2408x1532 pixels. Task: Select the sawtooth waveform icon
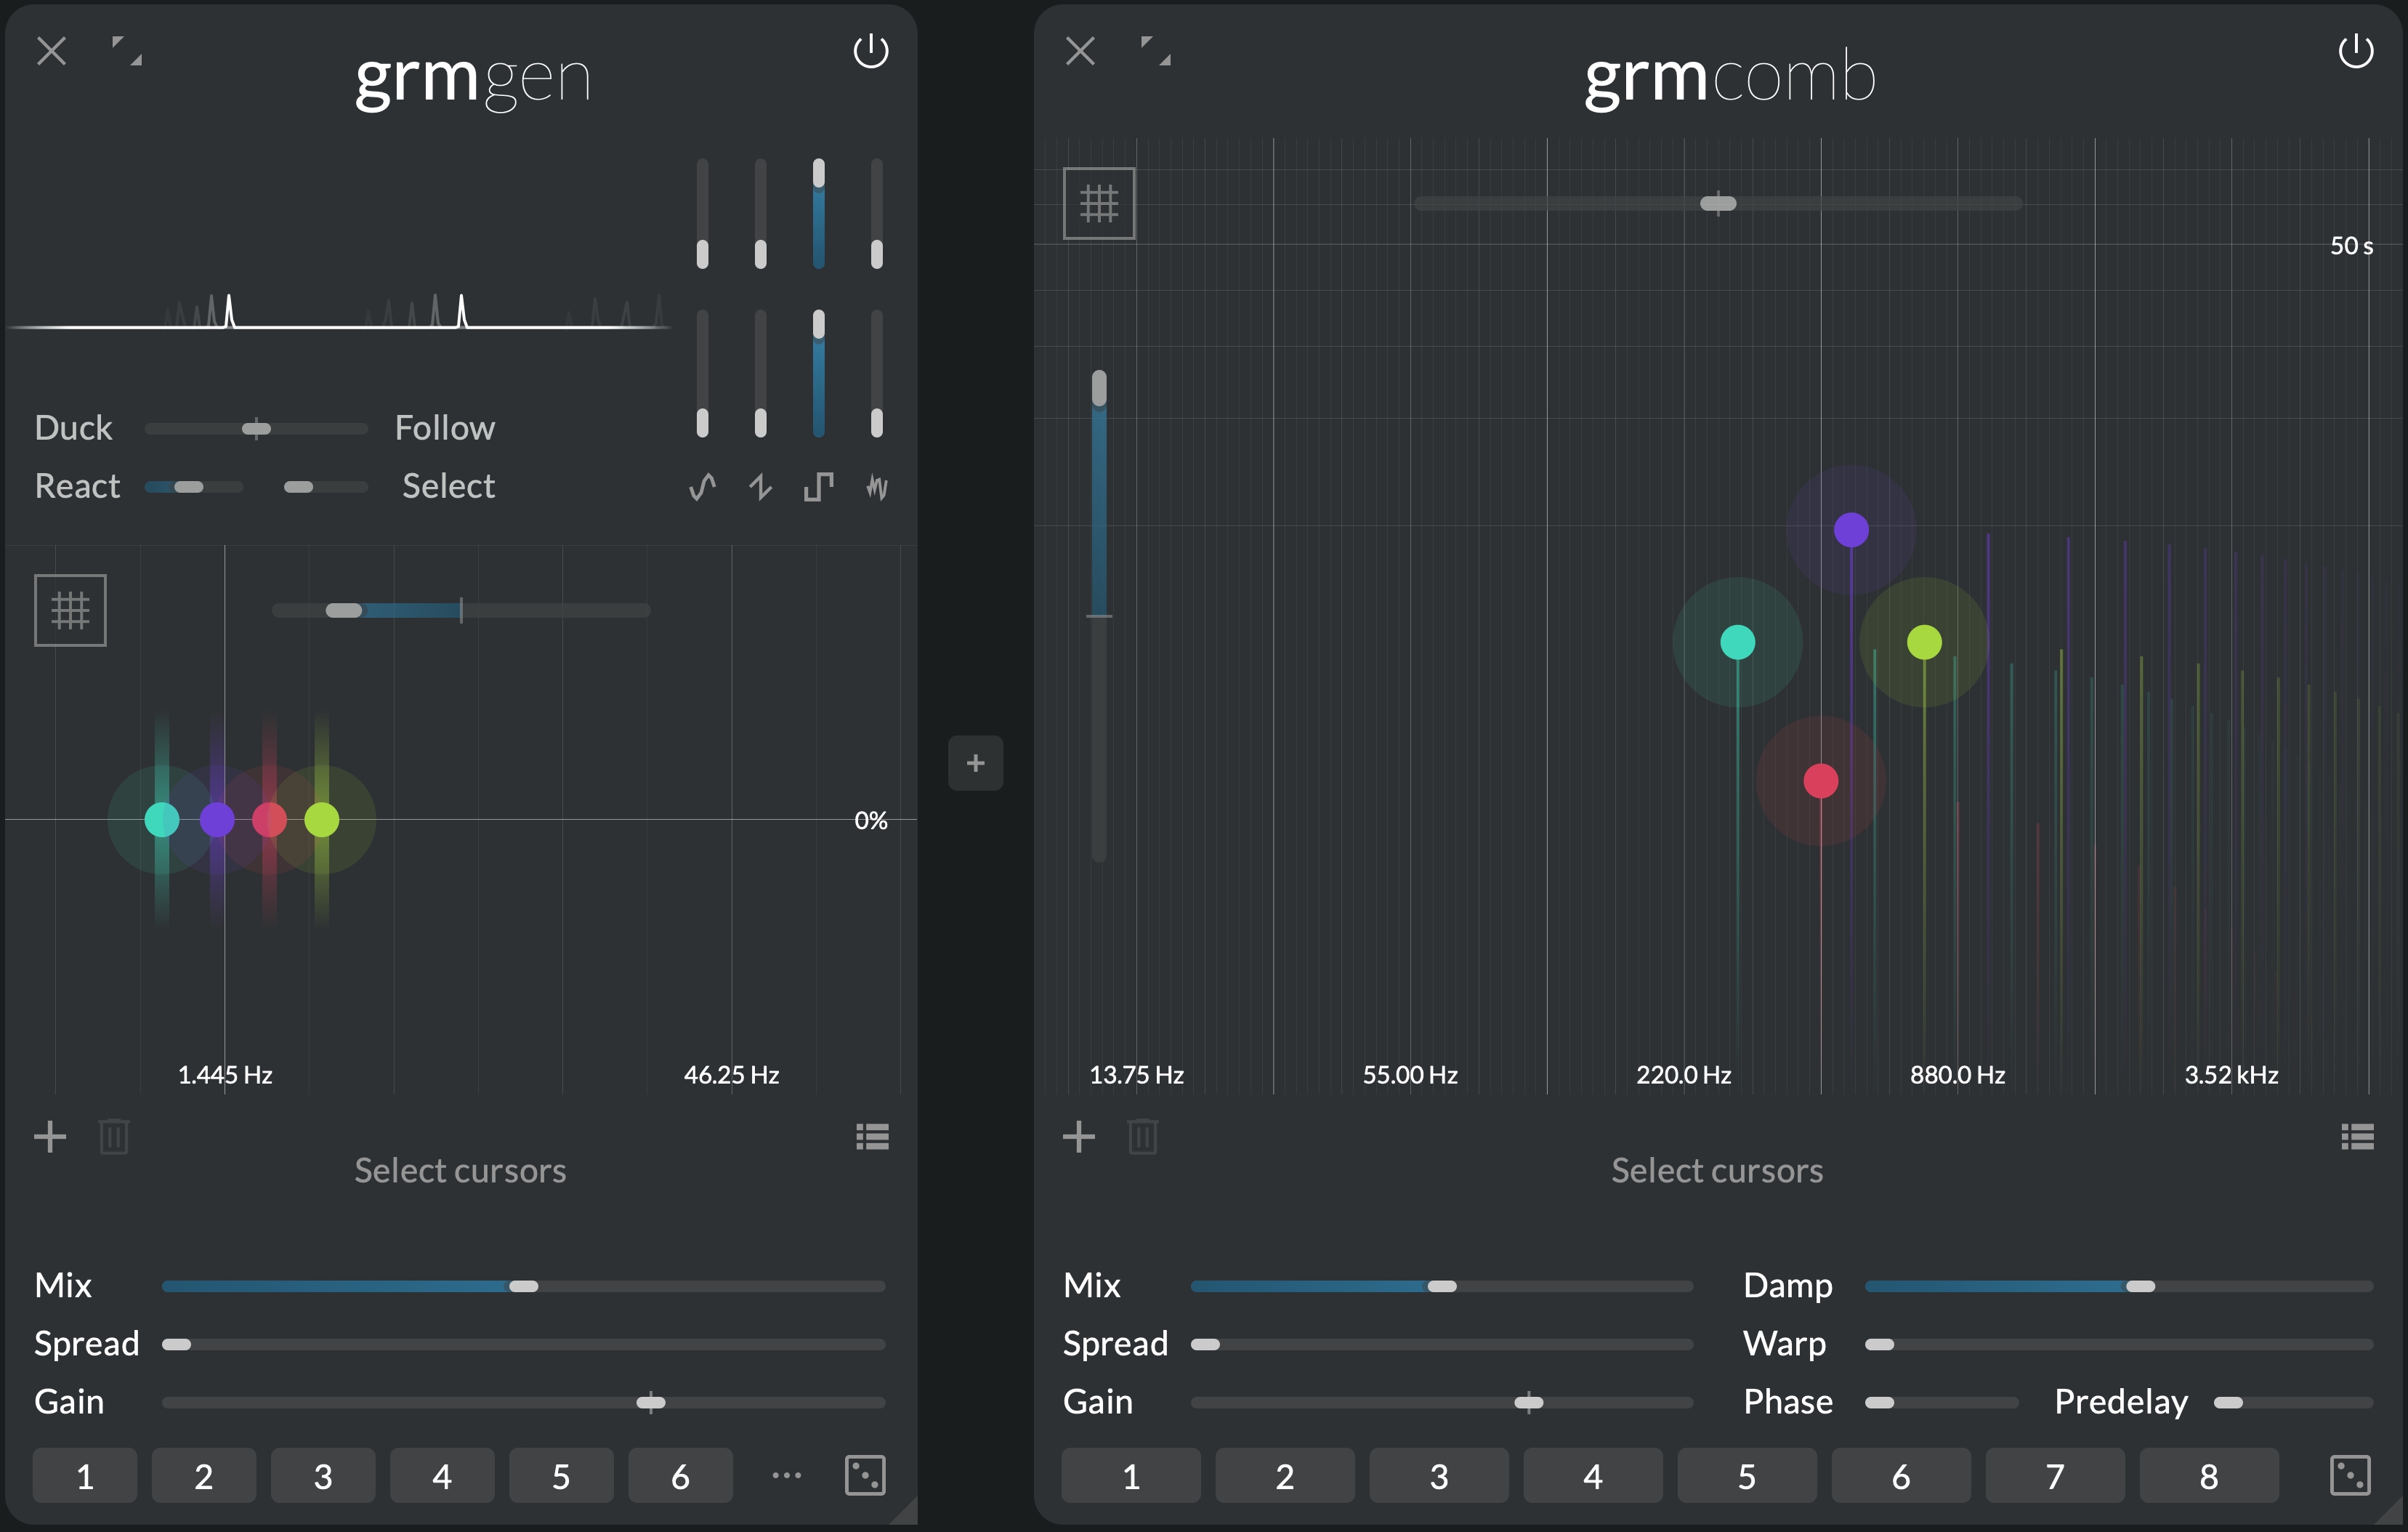tap(760, 487)
